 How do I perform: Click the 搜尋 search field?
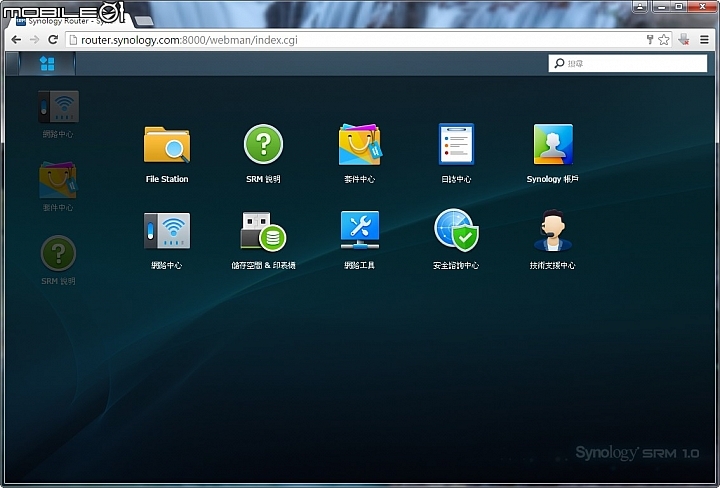[x=628, y=63]
